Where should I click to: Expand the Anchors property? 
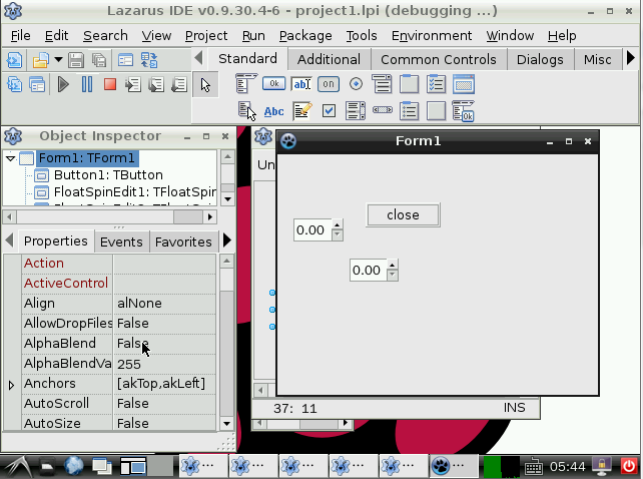11,385
